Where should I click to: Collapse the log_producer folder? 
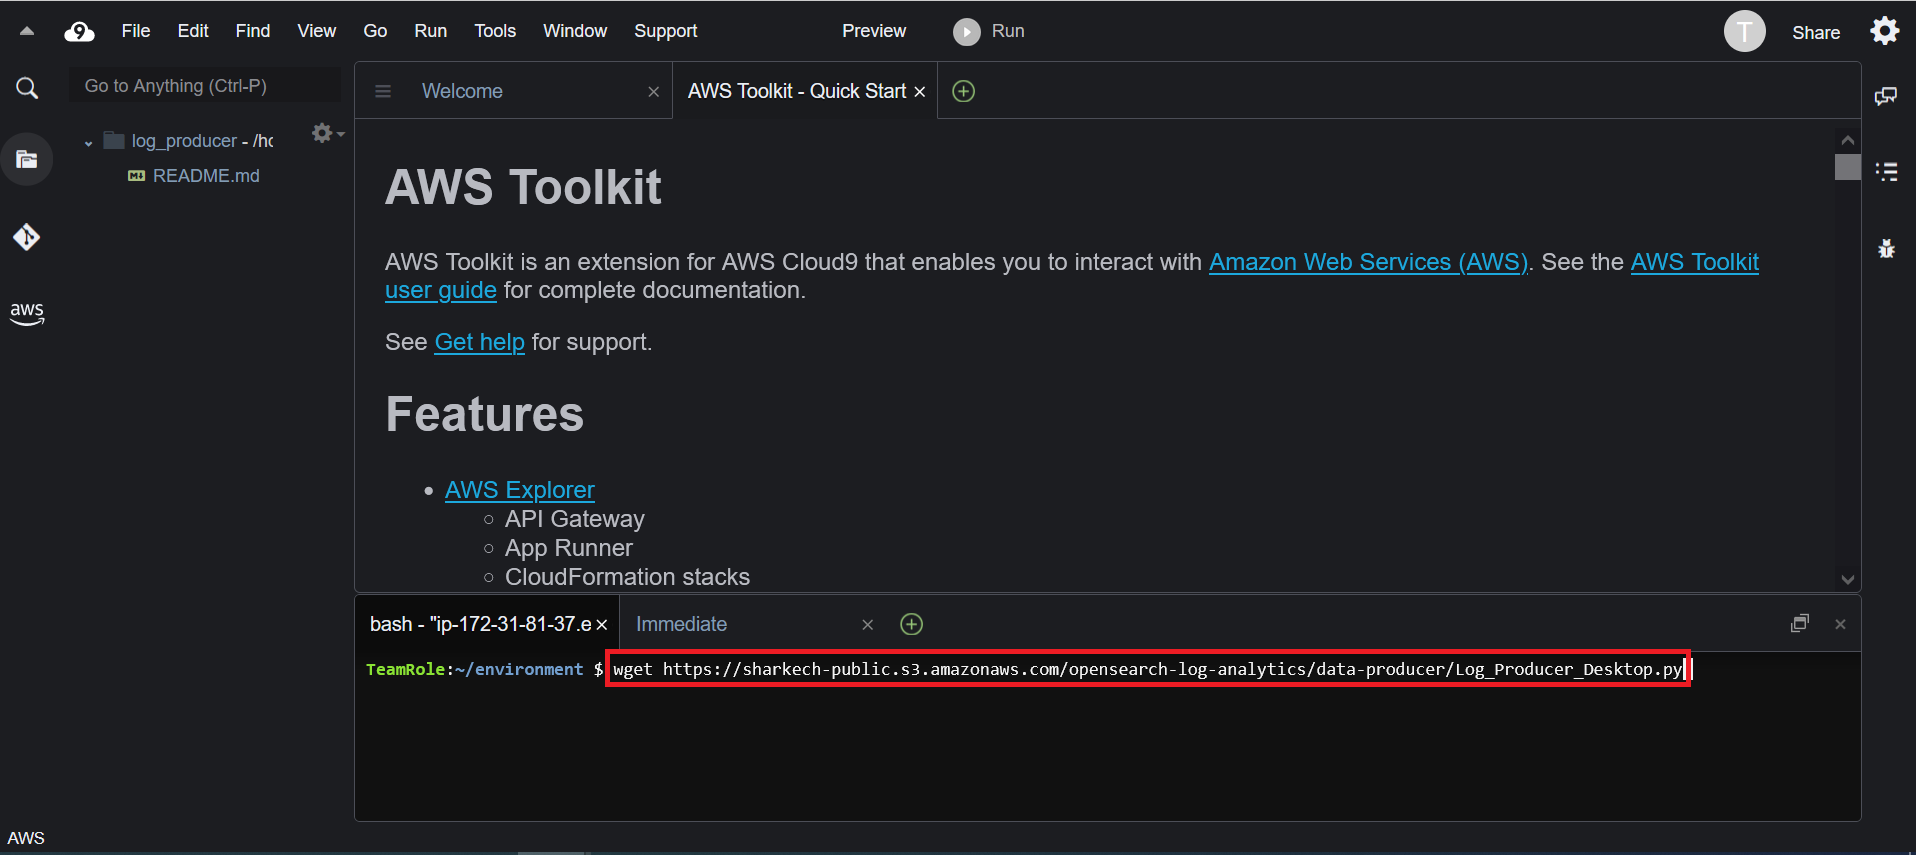[x=88, y=142]
